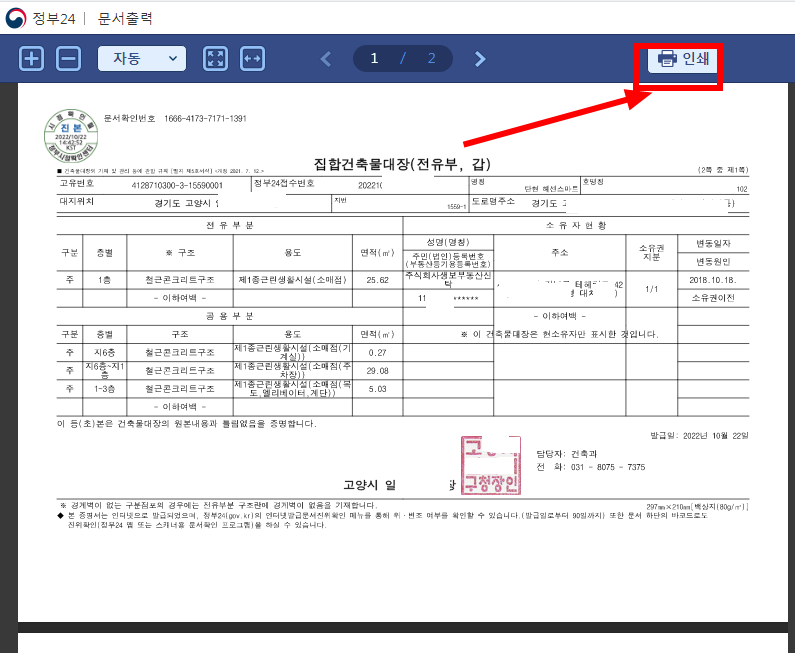Click the zoom out minus icon

tap(68, 59)
